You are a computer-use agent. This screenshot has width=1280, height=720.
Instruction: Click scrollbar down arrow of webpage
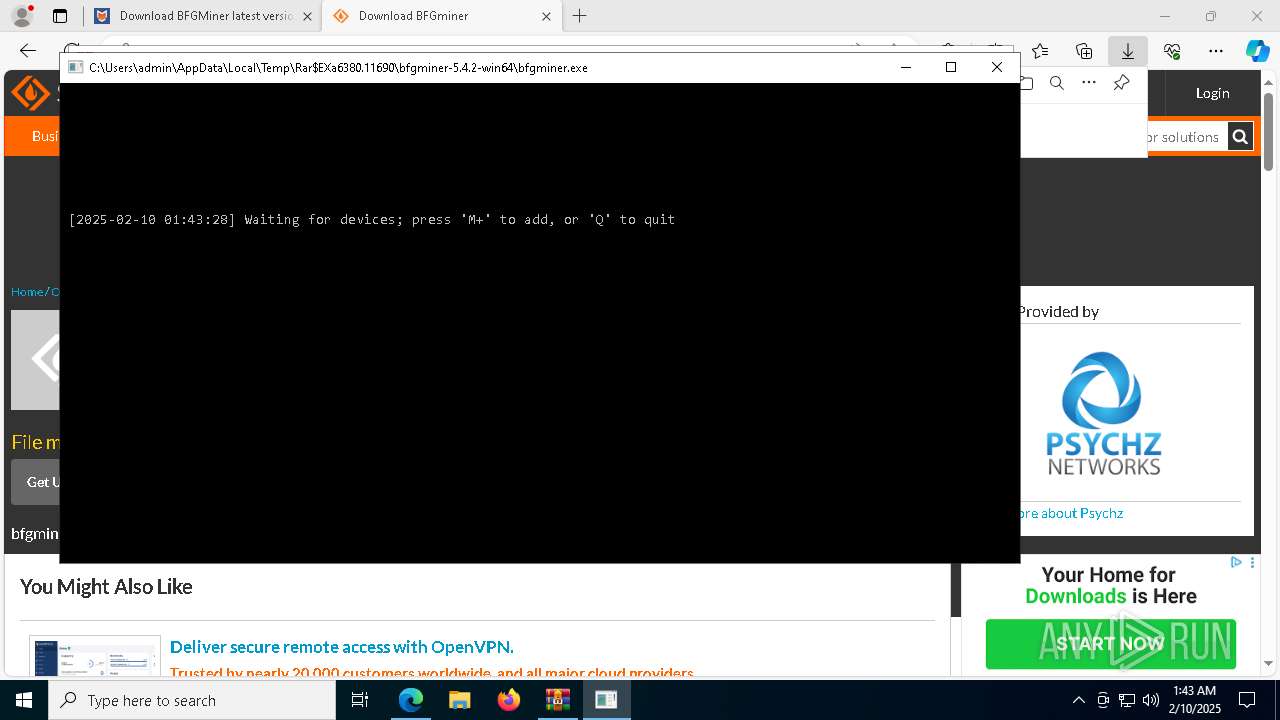pyautogui.click(x=1268, y=663)
